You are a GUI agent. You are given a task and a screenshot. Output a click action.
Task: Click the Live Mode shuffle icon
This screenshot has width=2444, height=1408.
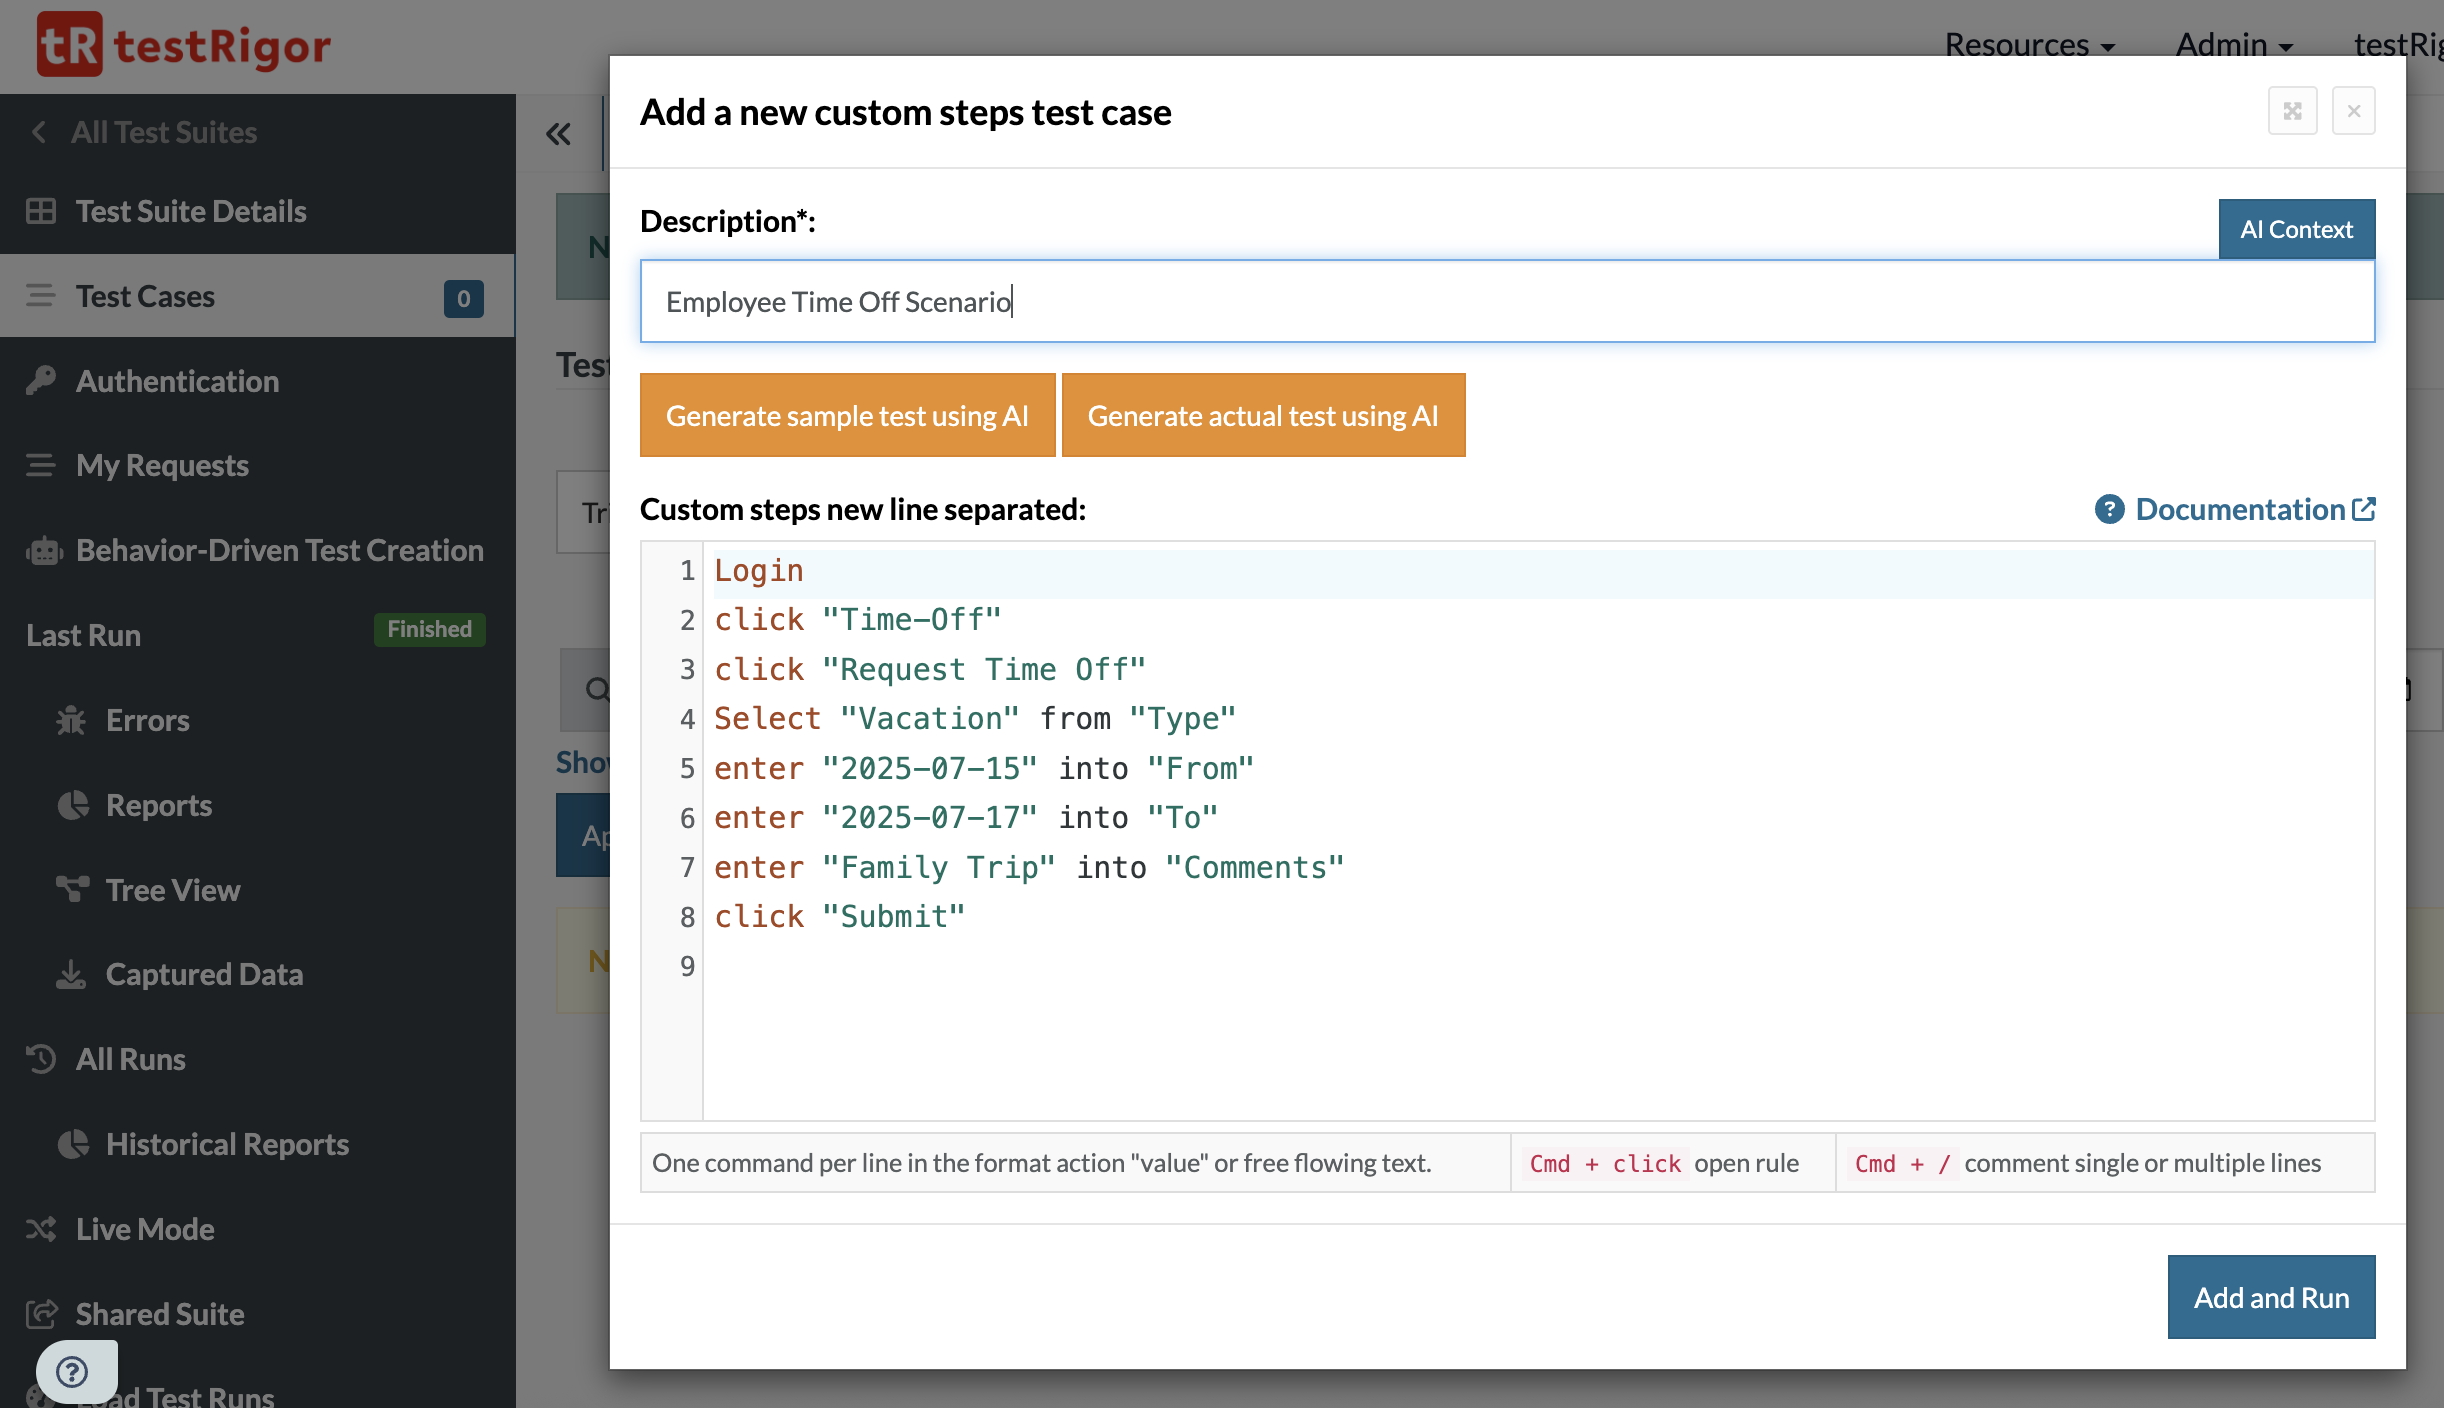(41, 1229)
